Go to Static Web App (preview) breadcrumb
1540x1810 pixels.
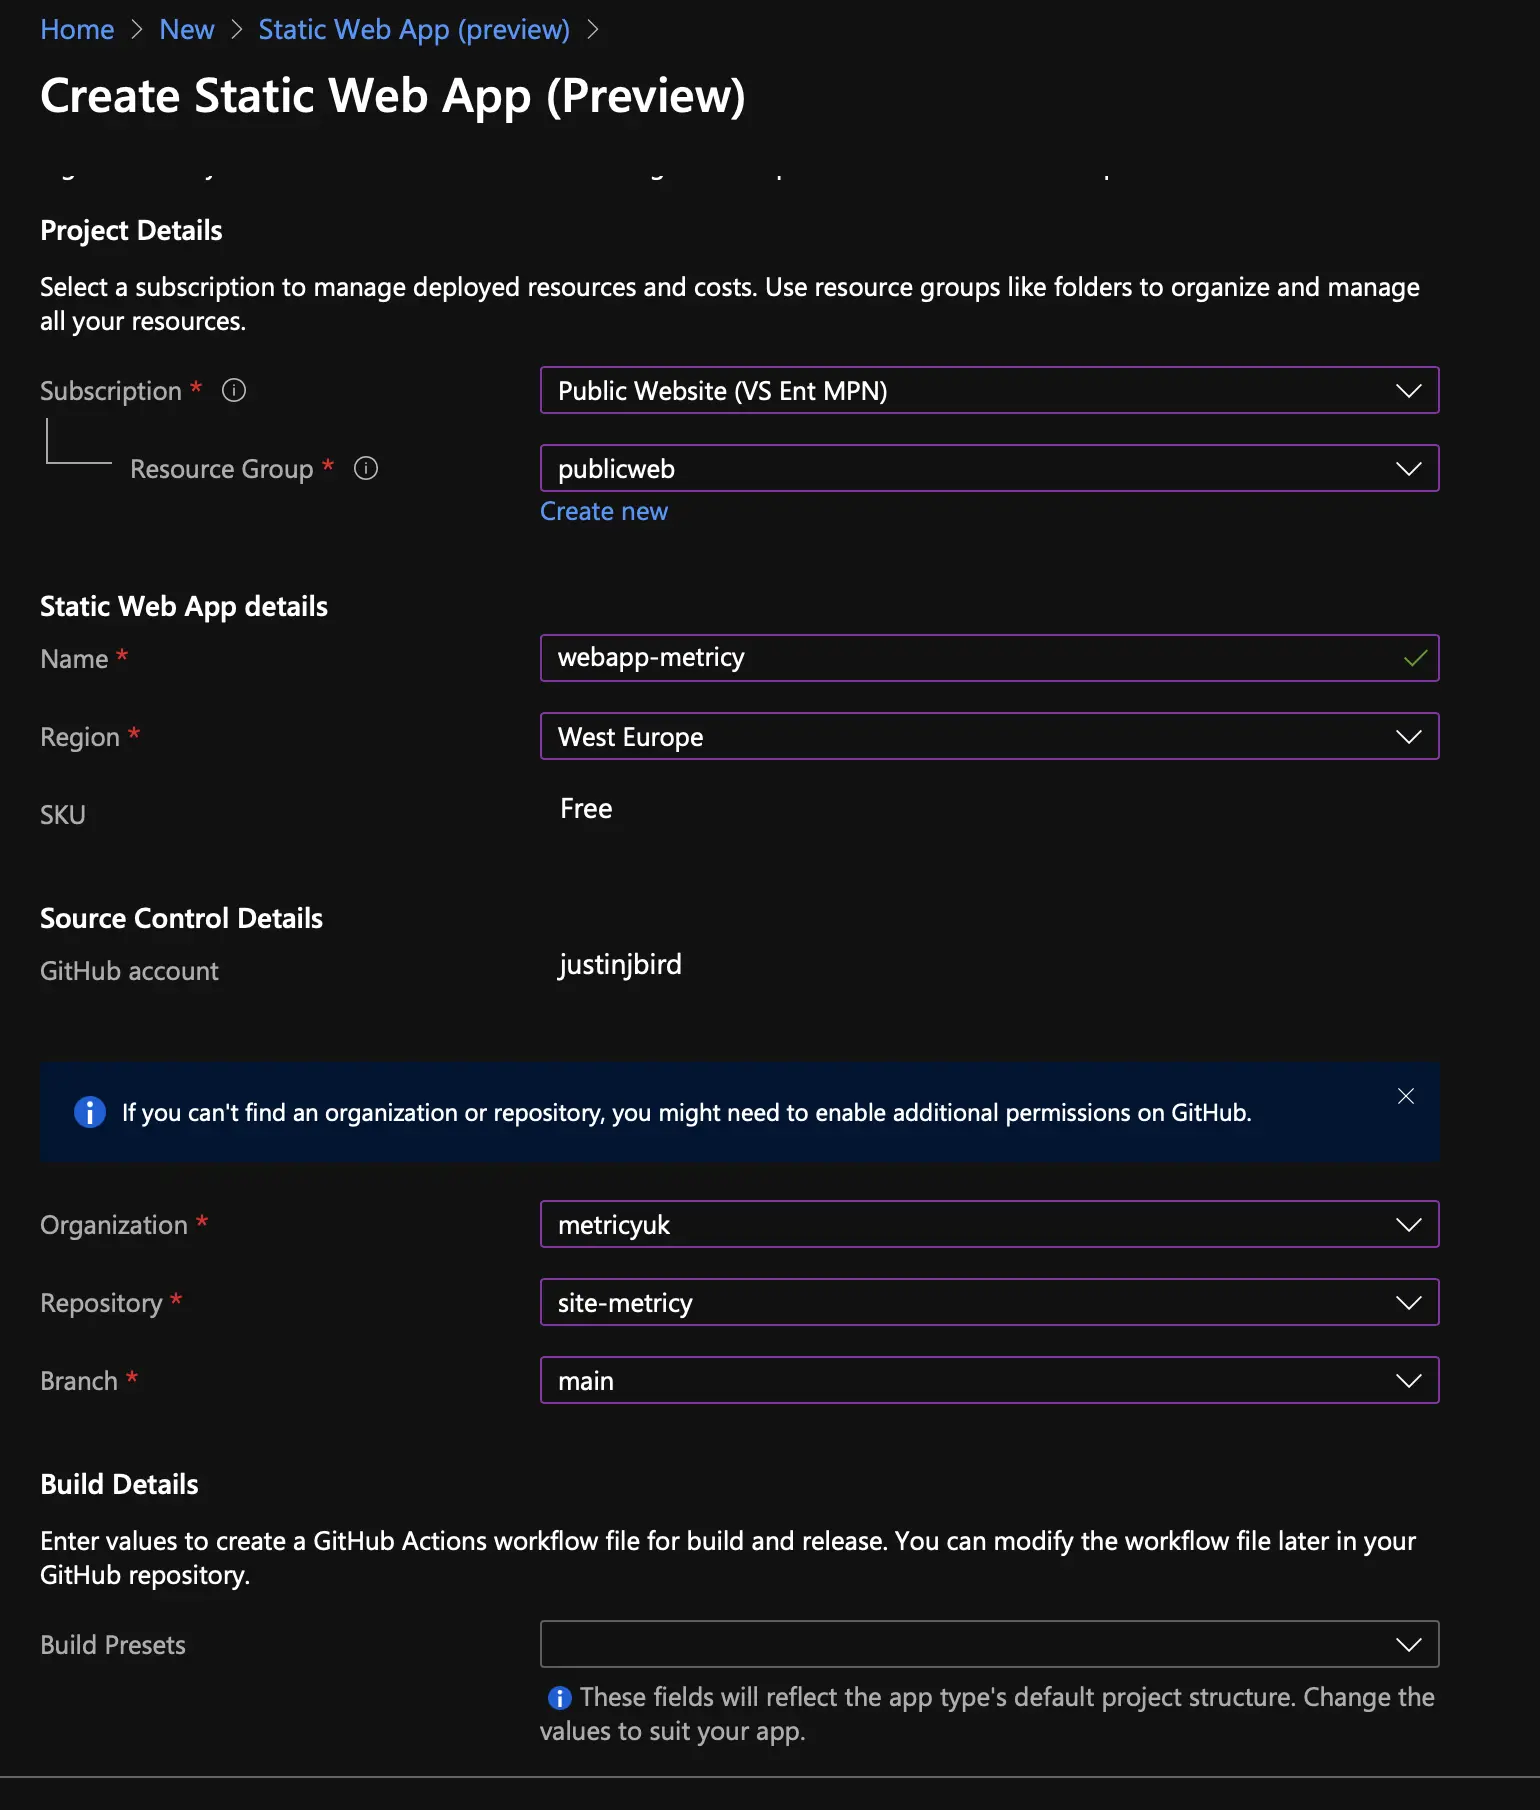click(414, 30)
